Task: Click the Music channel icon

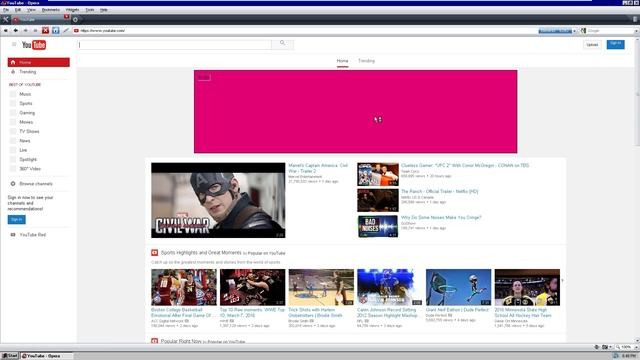Action: tap(13, 94)
